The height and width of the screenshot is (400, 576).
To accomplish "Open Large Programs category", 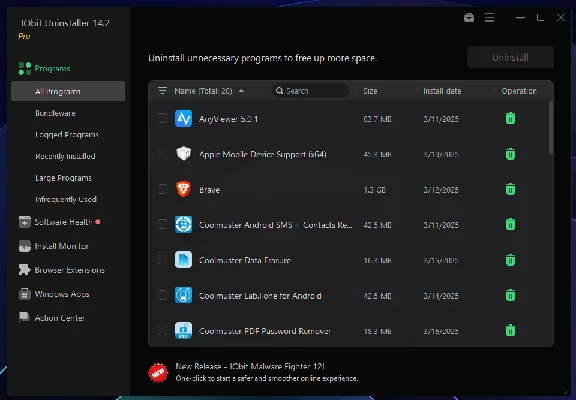I will pyautogui.click(x=63, y=178).
